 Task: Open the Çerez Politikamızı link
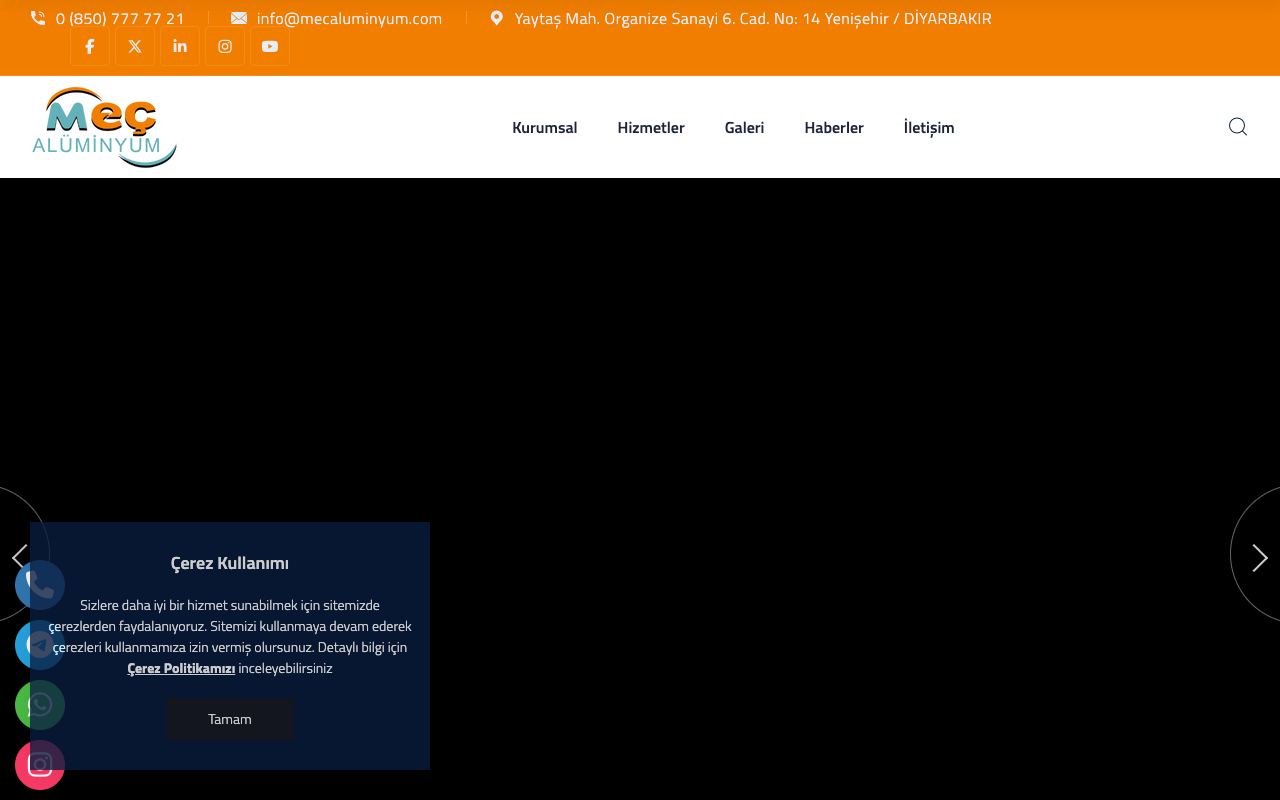[x=181, y=668]
